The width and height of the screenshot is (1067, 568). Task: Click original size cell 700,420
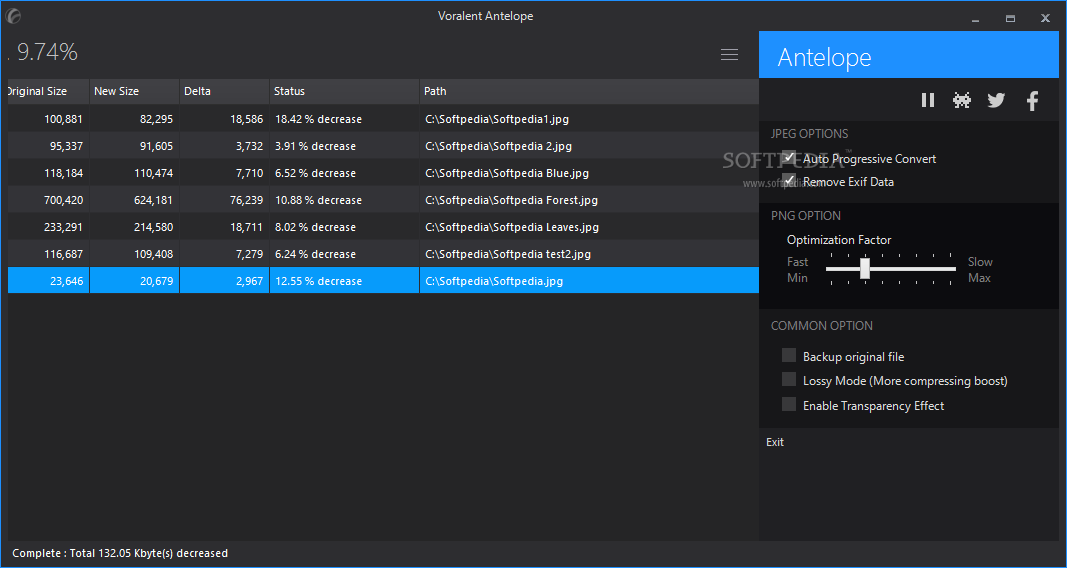coord(48,200)
